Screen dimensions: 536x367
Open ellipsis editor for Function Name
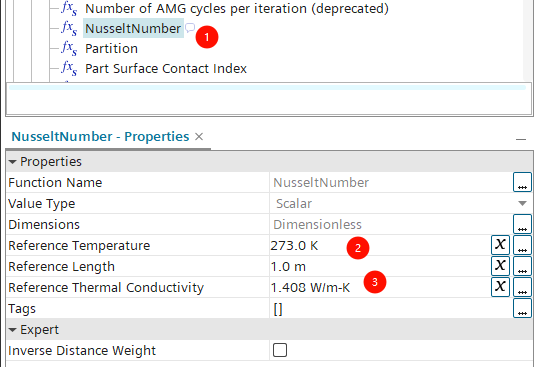[x=522, y=182]
